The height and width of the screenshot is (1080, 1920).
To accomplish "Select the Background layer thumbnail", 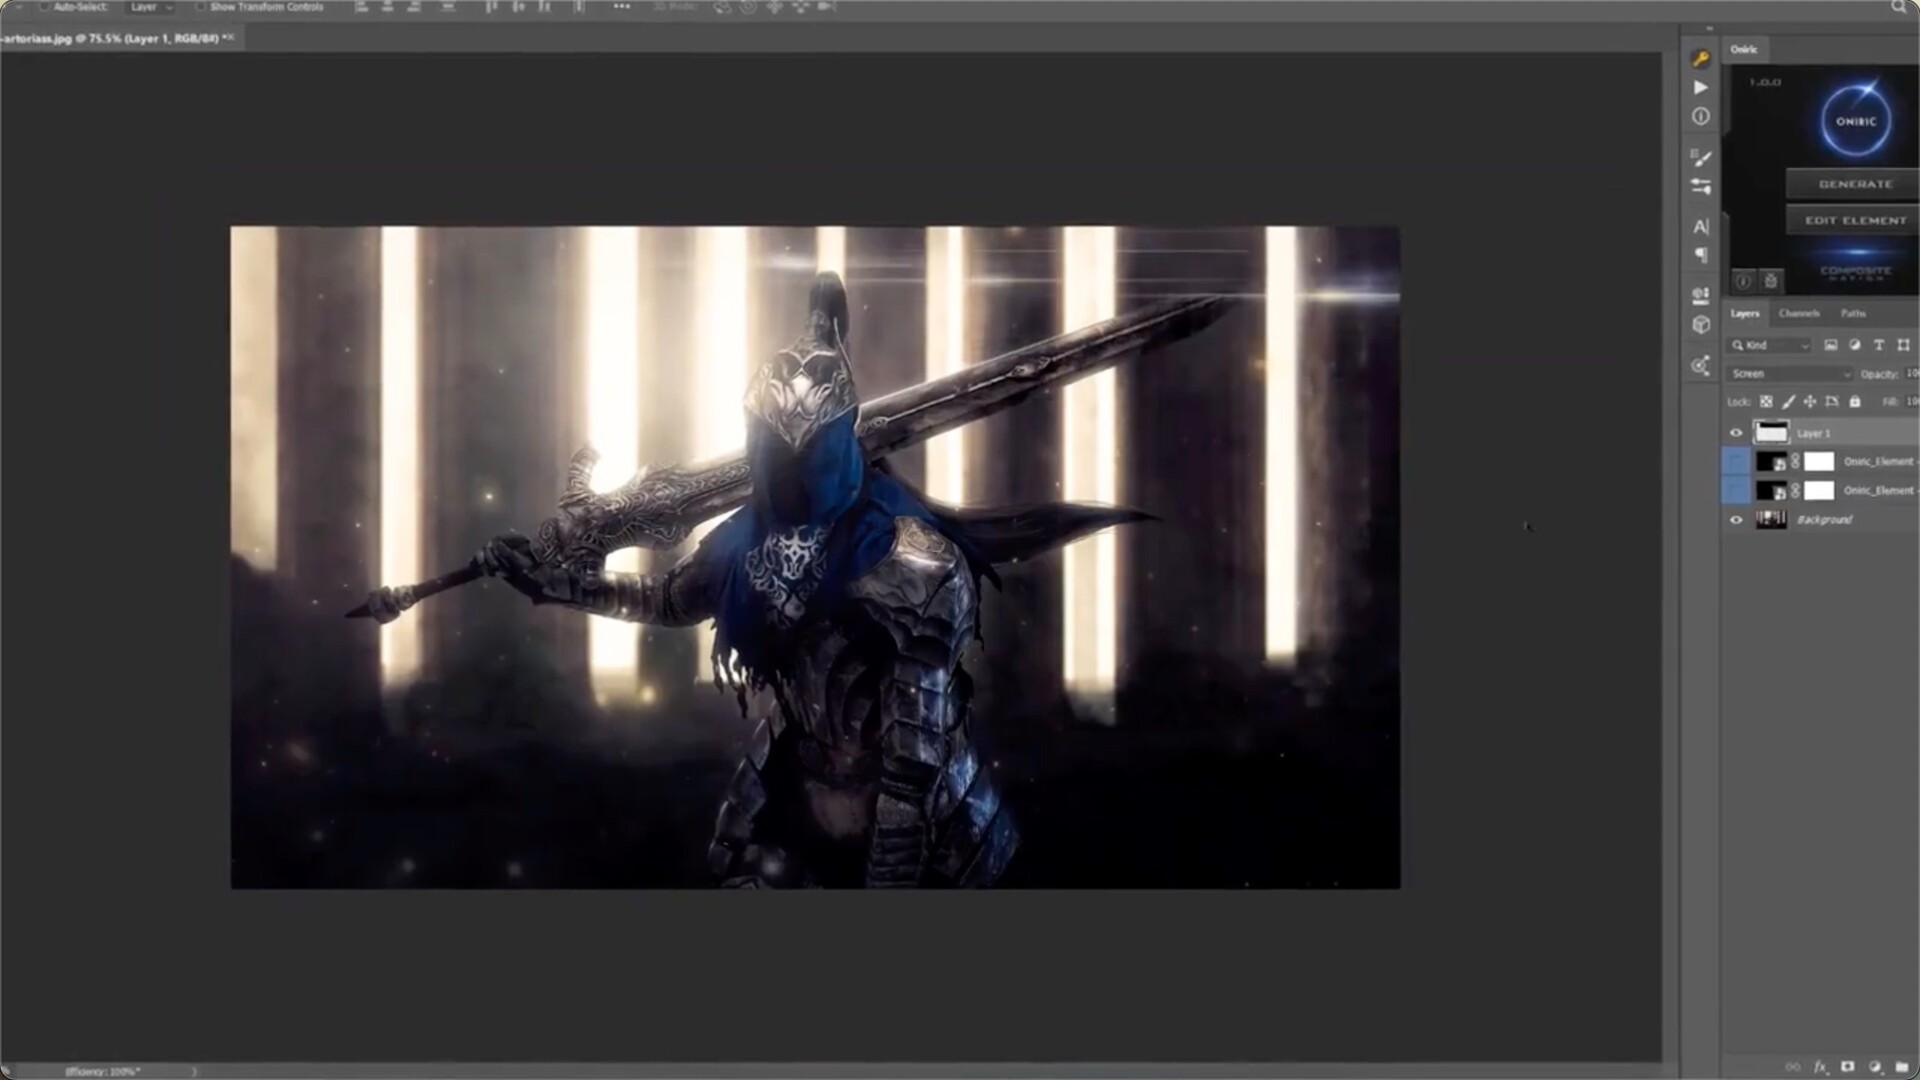I will [1771, 520].
